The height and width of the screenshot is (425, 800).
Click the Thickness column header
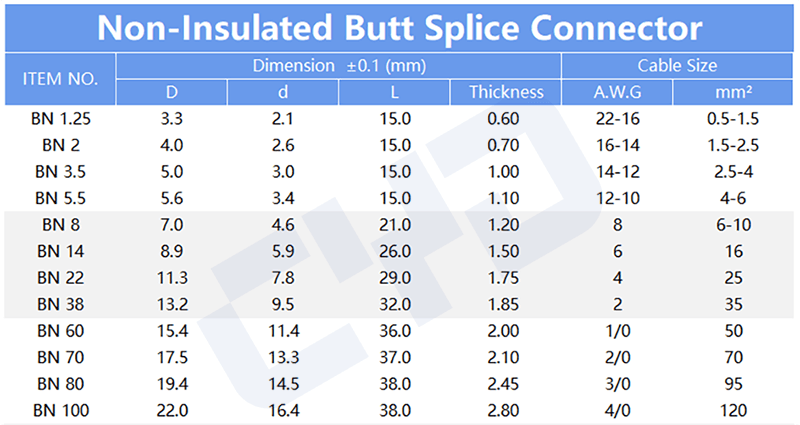[506, 92]
